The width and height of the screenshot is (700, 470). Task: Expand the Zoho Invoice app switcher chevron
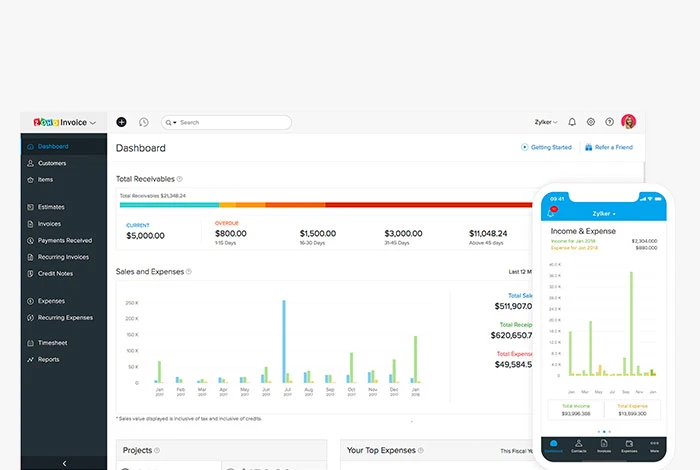click(93, 123)
